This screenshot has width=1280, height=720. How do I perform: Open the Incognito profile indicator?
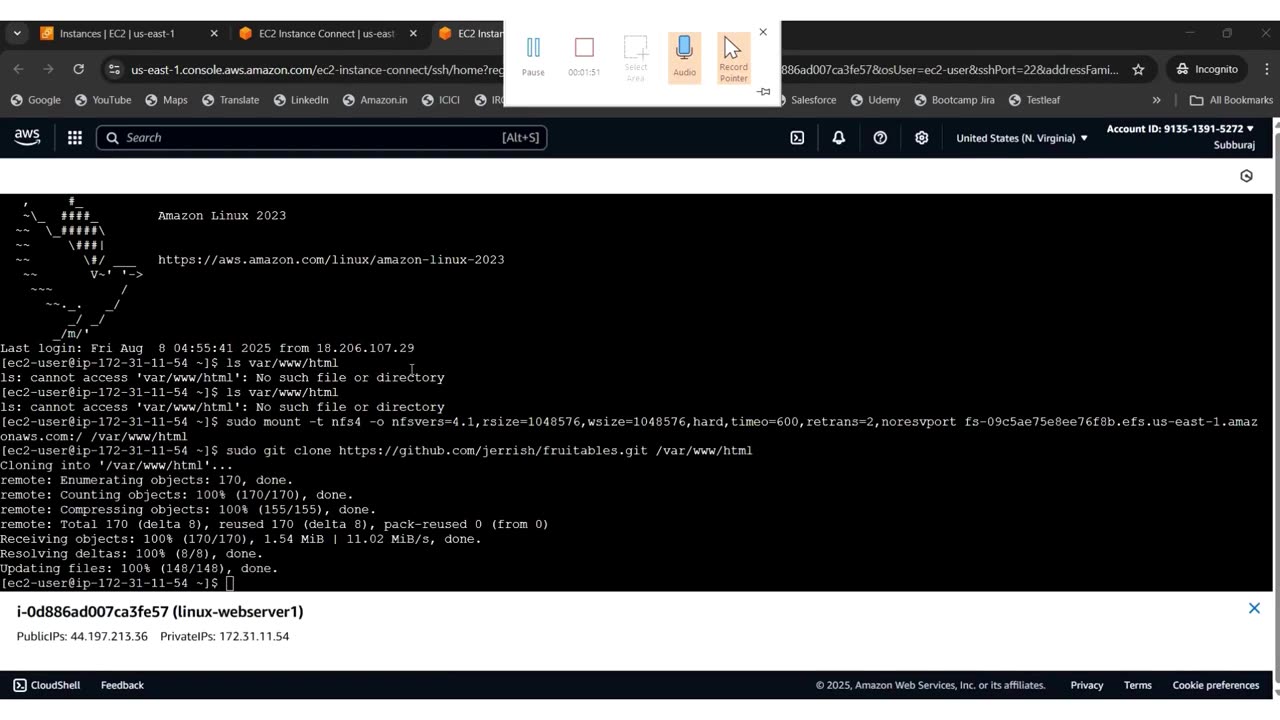pyautogui.click(x=1207, y=69)
